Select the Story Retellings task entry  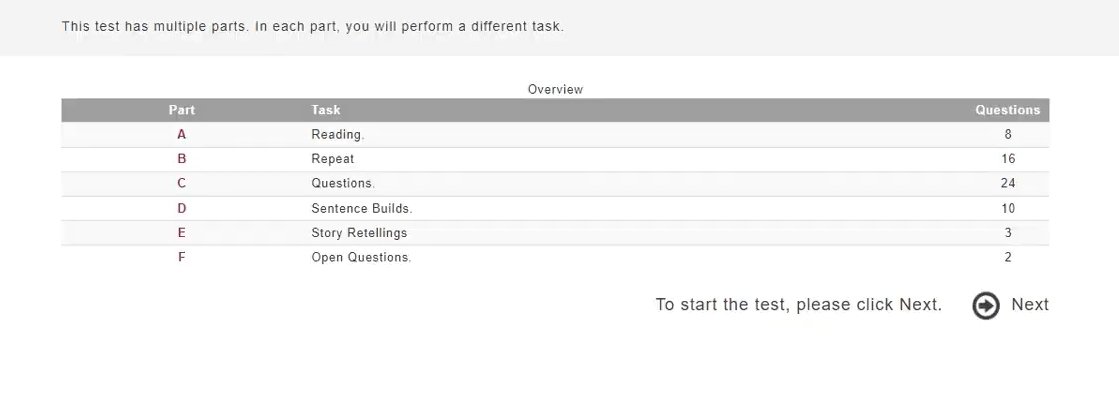tap(359, 233)
